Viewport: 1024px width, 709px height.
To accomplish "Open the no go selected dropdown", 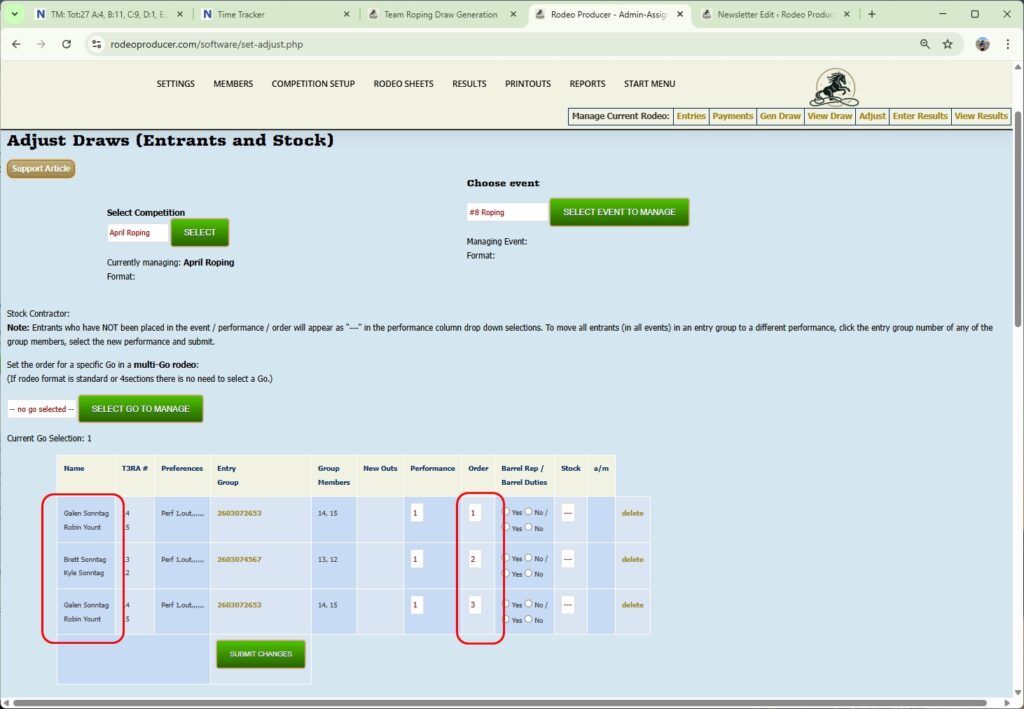I will pos(42,409).
